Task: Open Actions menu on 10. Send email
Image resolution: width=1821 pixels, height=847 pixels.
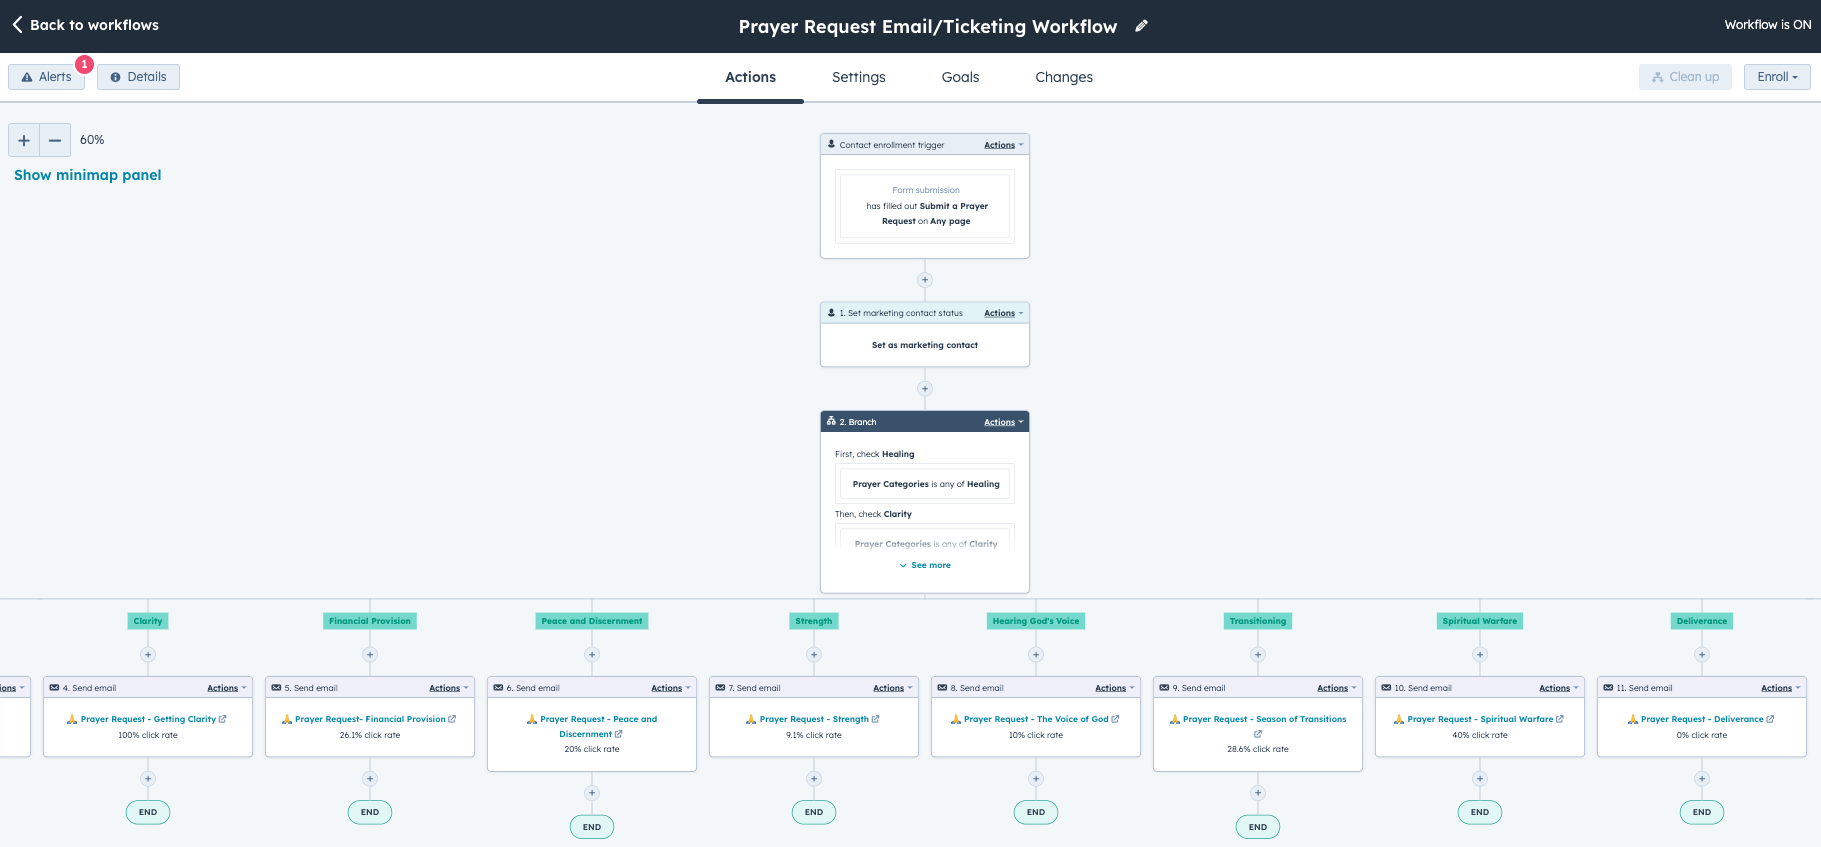Action: click(1558, 688)
